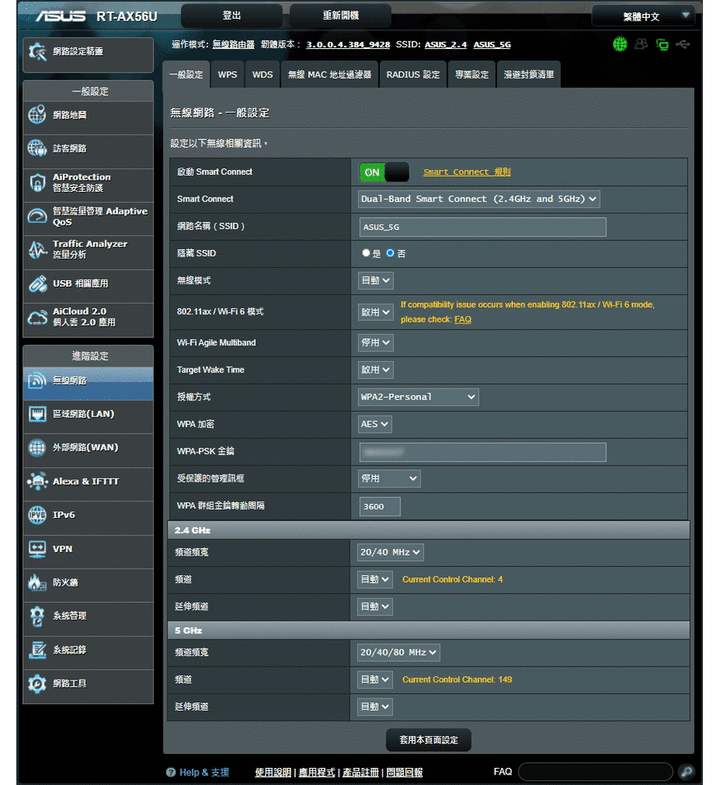The width and height of the screenshot is (720, 785).
Task: Switch to the 一般設定 General tab
Action: pos(186,75)
